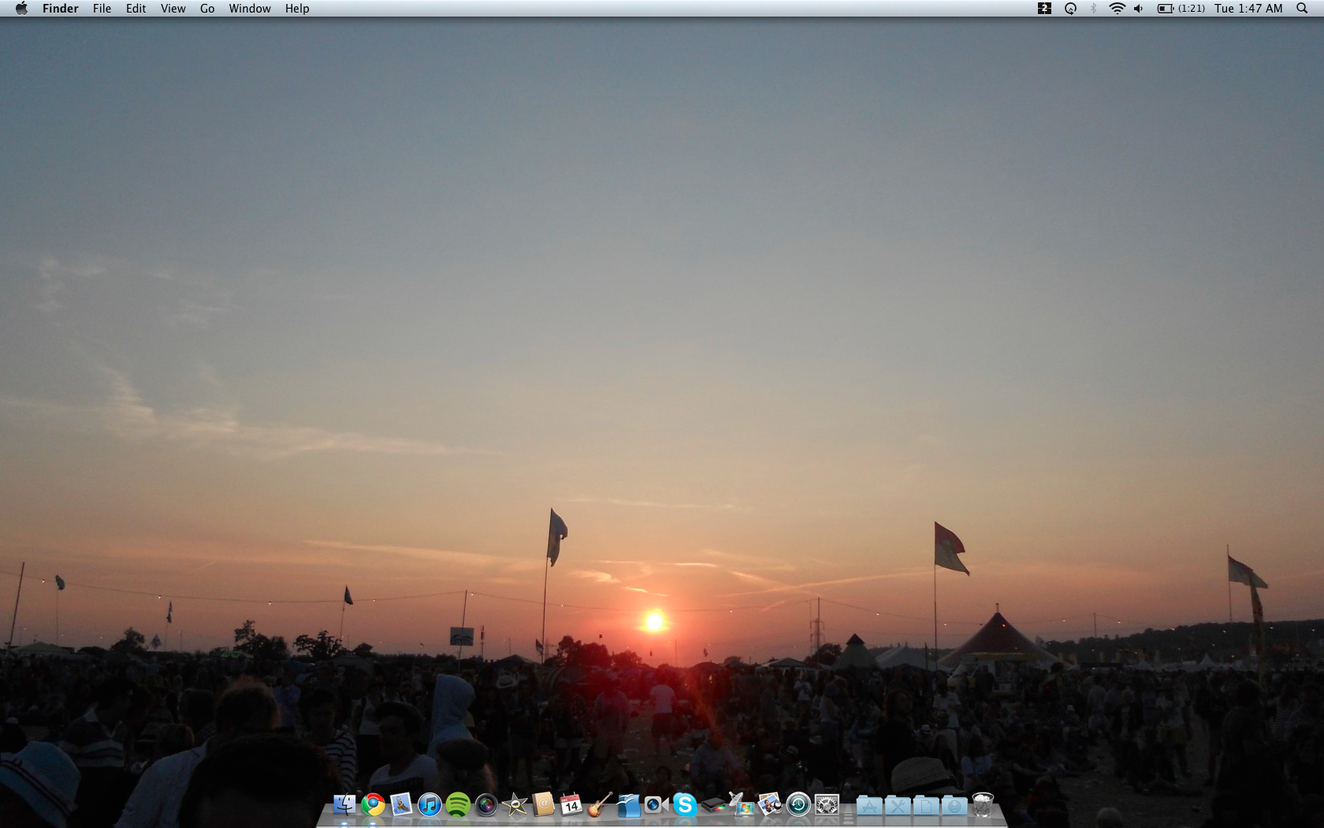Open the Utilities folder stack in Dock
Screen dimensions: 1324x828
(x=897, y=805)
